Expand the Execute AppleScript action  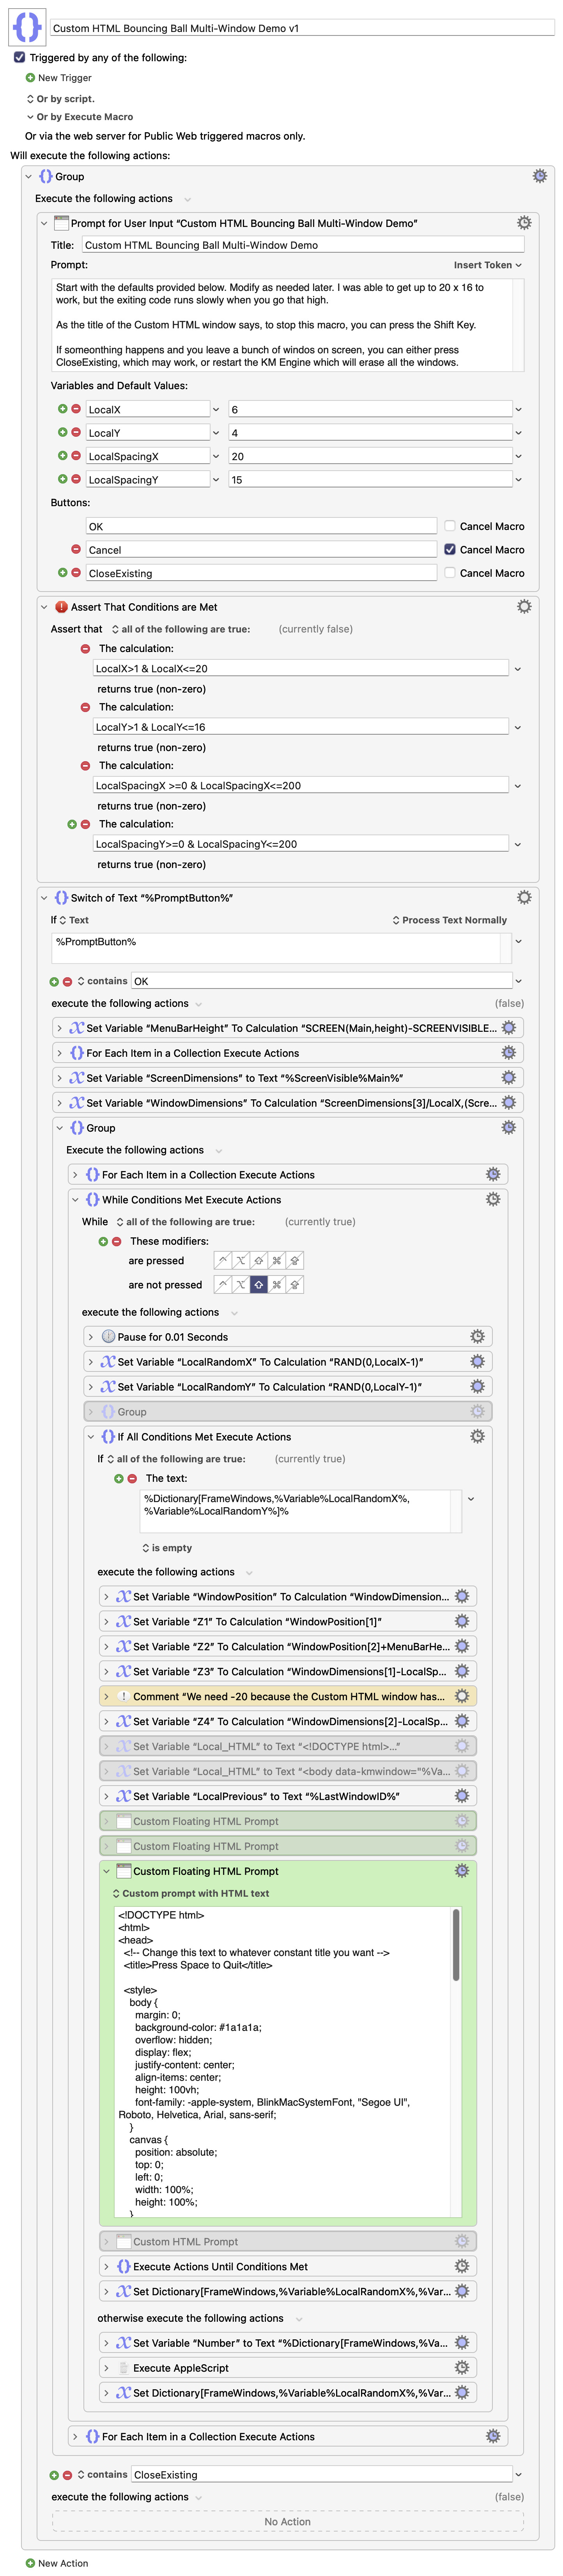[106, 2368]
